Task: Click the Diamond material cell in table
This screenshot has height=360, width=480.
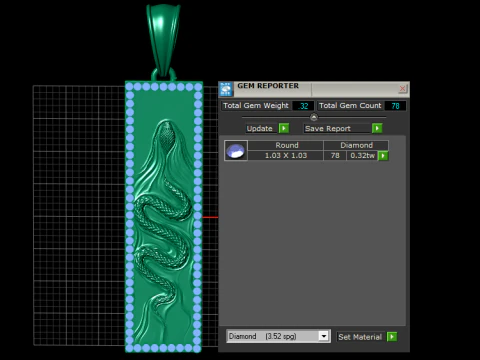Action: coord(356,145)
